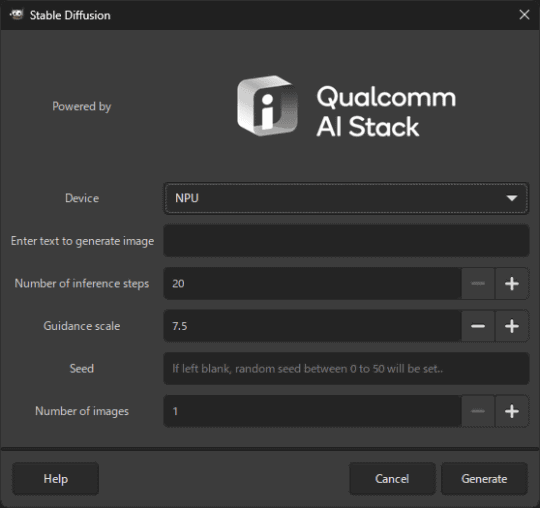Image resolution: width=540 pixels, height=508 pixels.
Task: Increase the Number of images
Action: (x=512, y=411)
